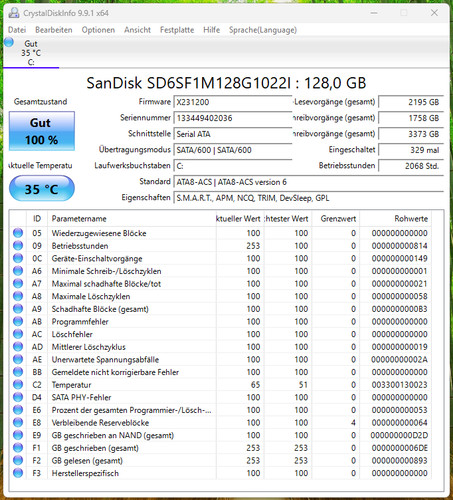Click status orb of Mittlerer Löschzyklus row
453x500 pixels.
click(x=18, y=347)
